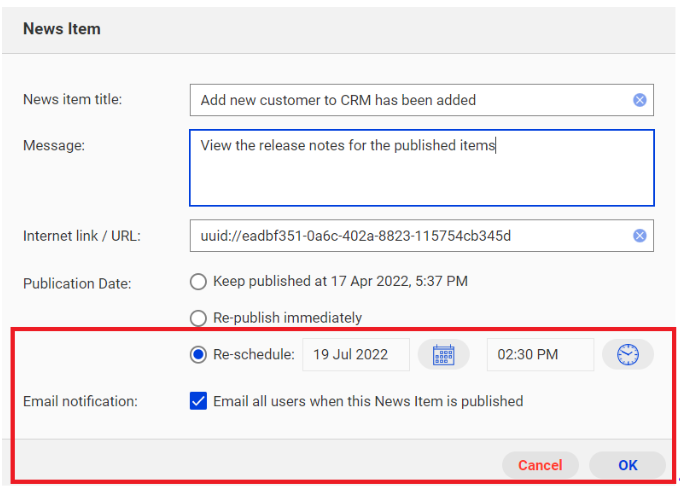Image resolution: width=680 pixels, height=488 pixels.
Task: Confirm the News Item with OK
Action: (628, 465)
